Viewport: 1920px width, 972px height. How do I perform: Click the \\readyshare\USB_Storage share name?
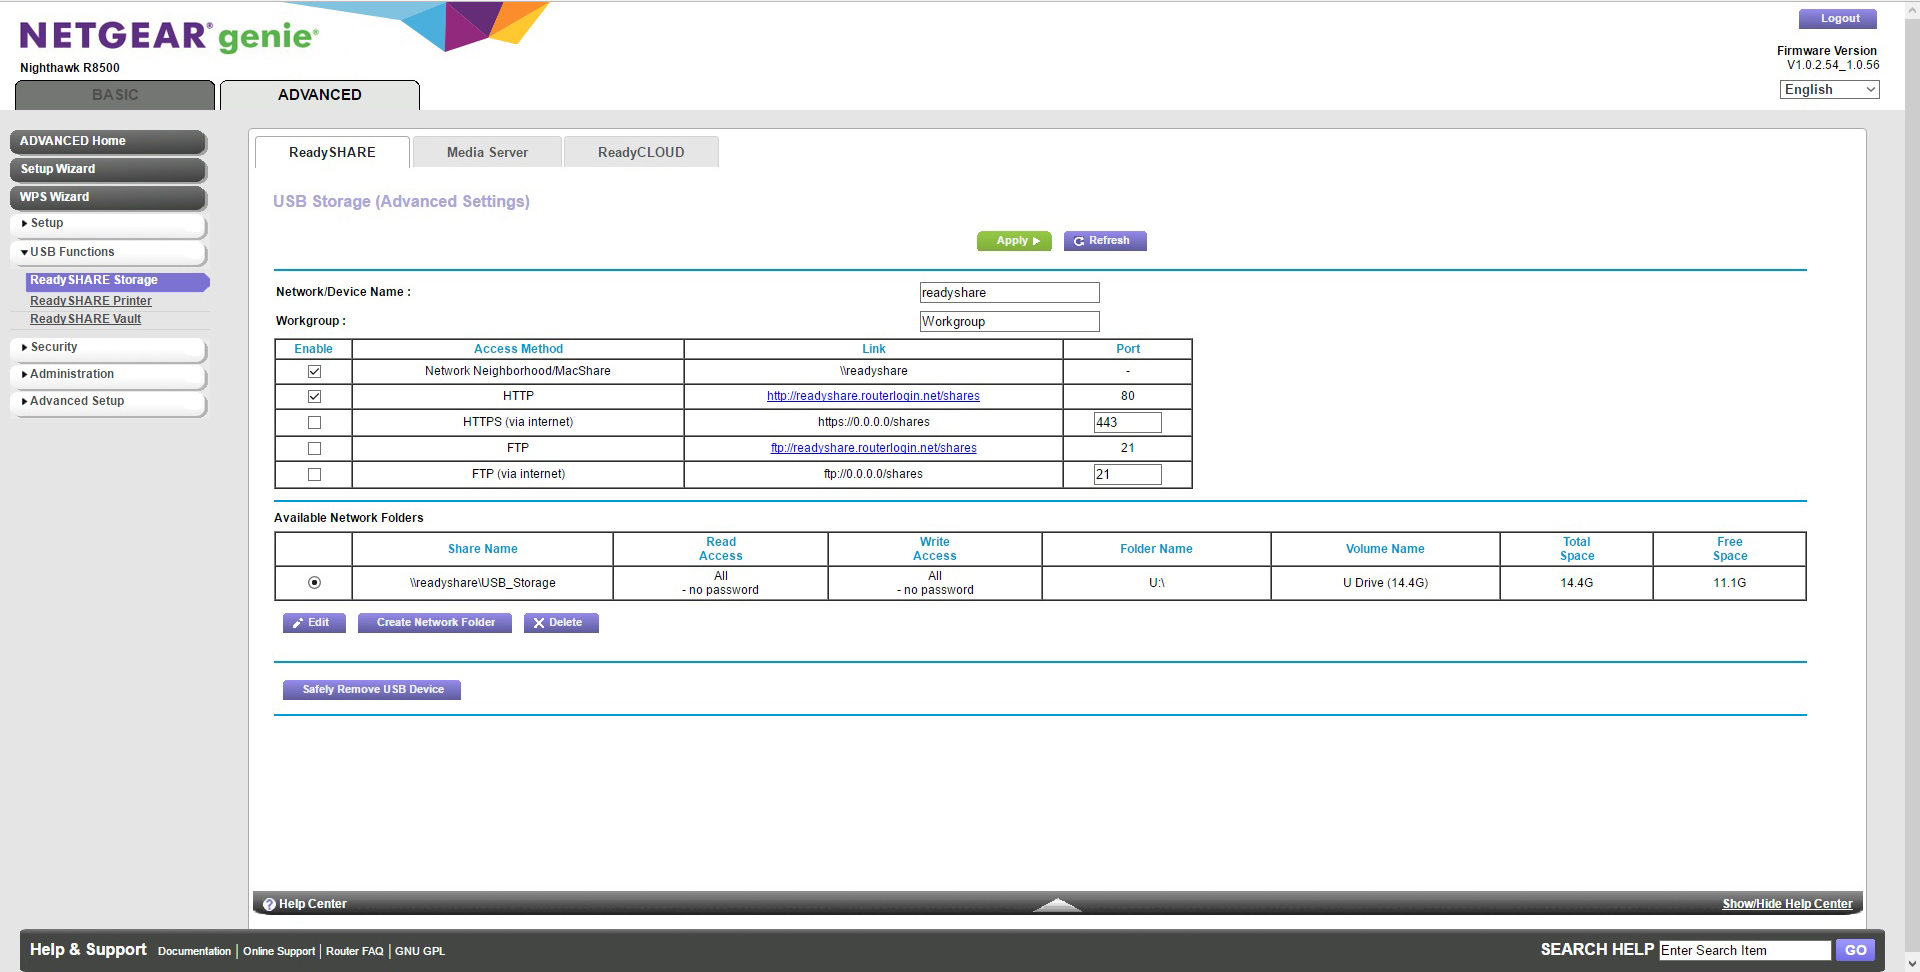point(482,583)
